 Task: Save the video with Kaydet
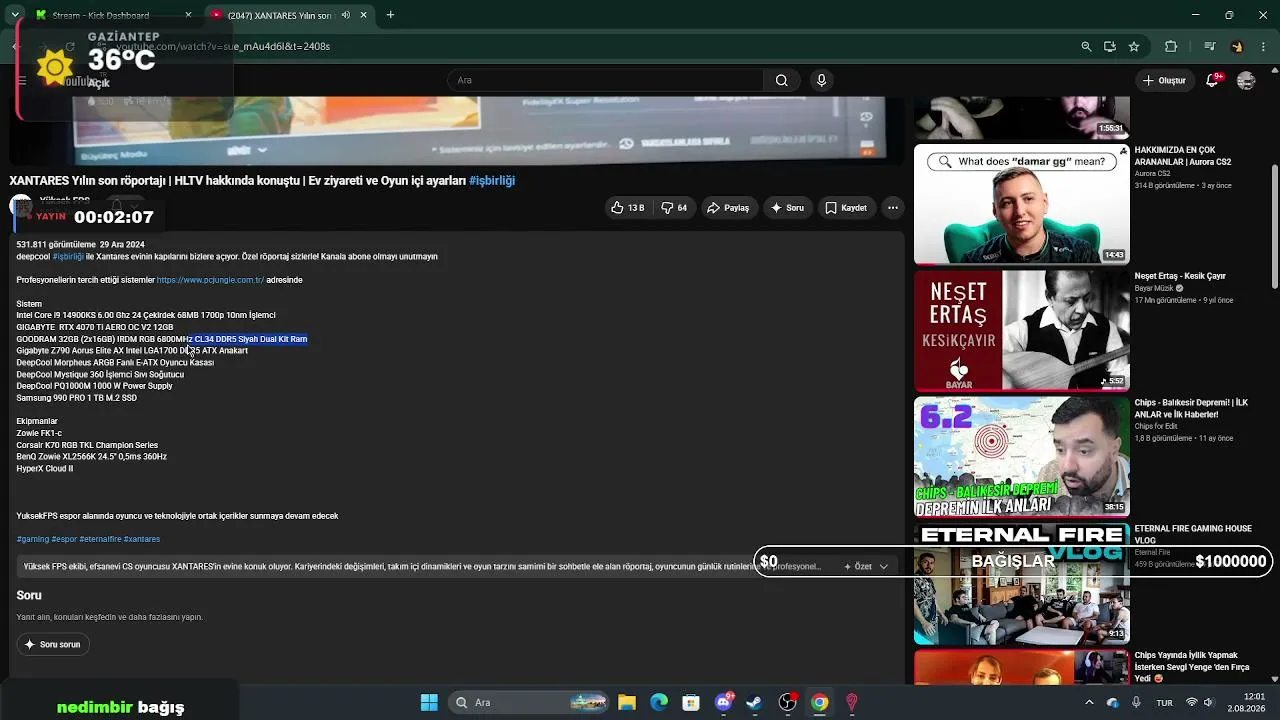pos(846,208)
